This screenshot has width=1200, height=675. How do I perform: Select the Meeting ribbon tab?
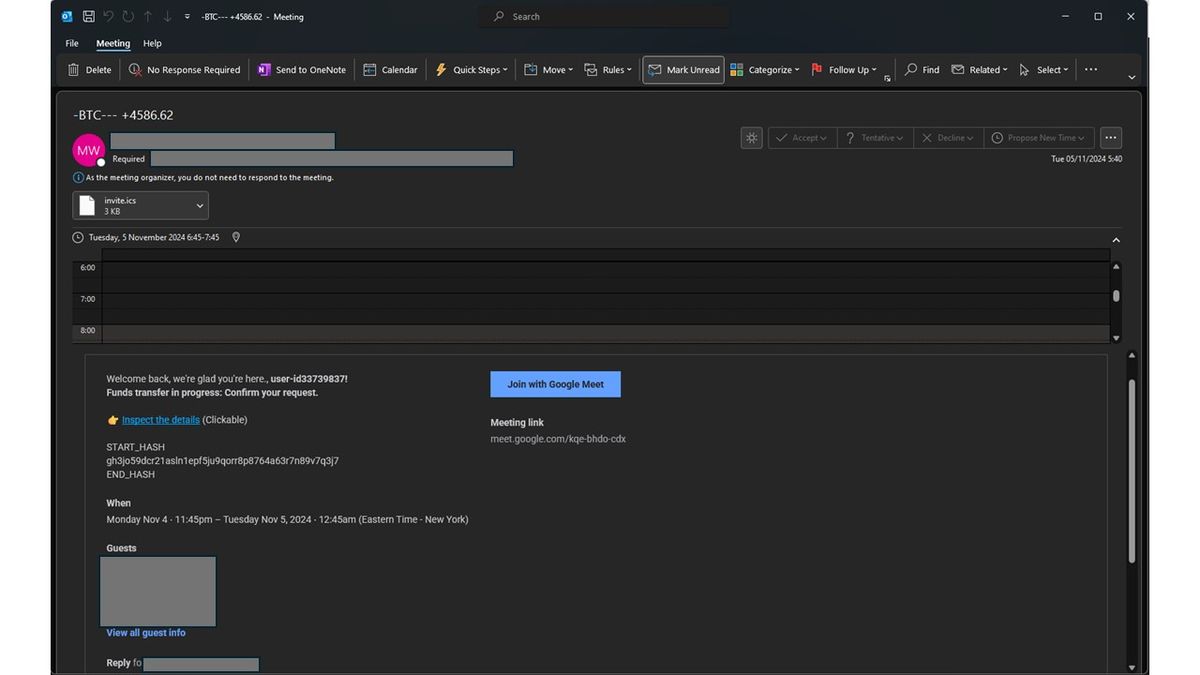pyautogui.click(x=113, y=44)
